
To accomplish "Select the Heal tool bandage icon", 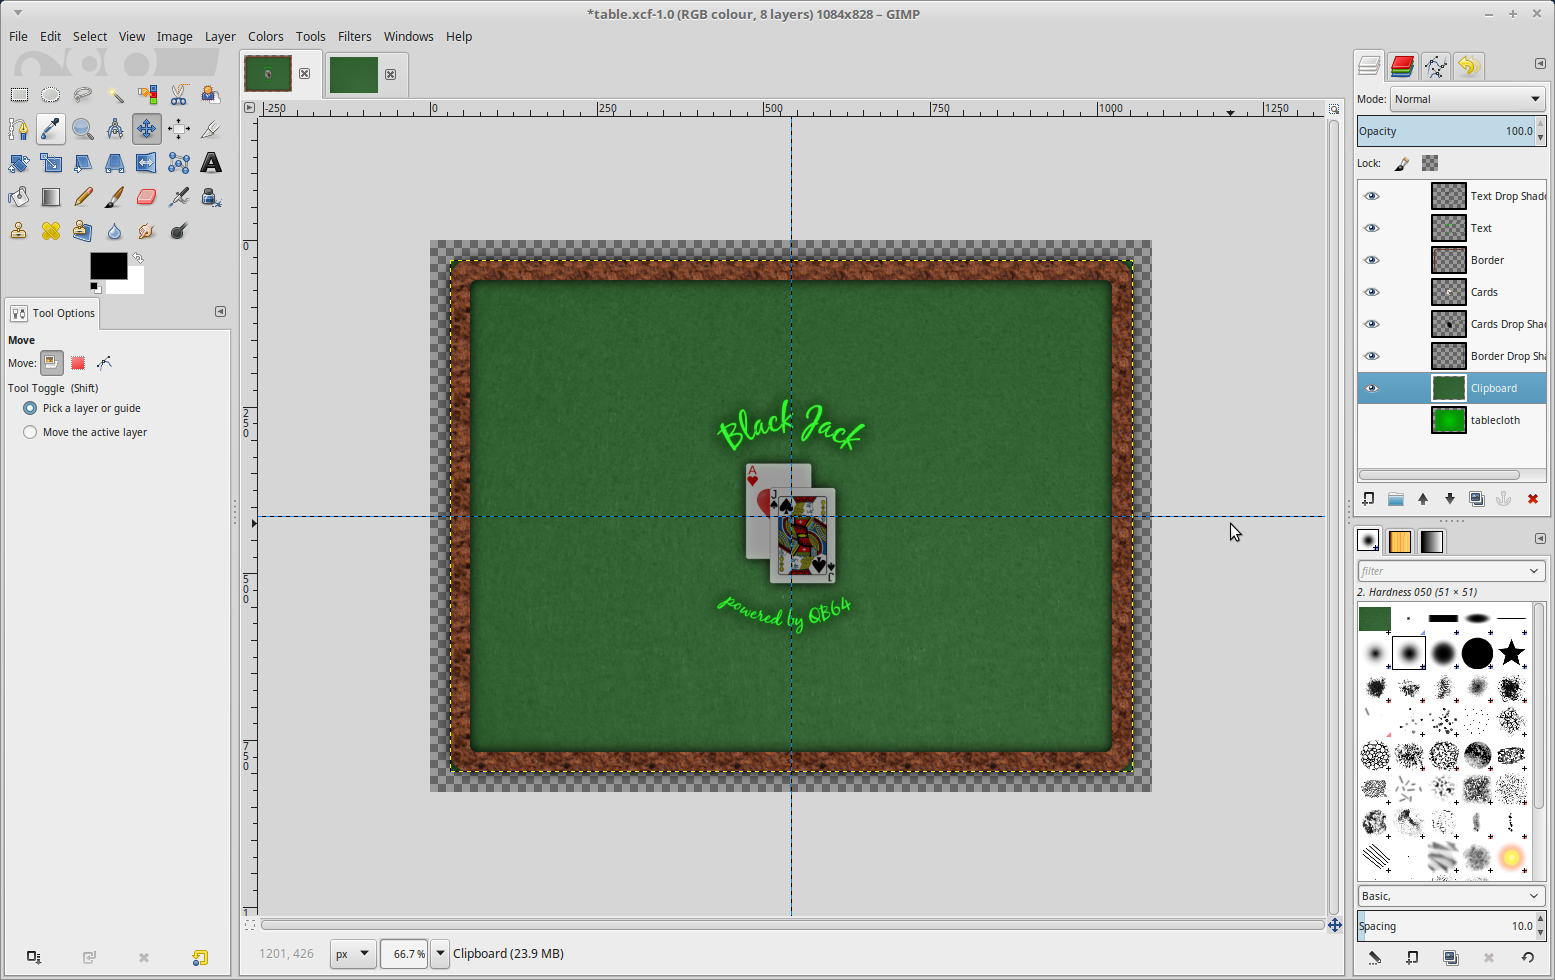I will point(51,231).
